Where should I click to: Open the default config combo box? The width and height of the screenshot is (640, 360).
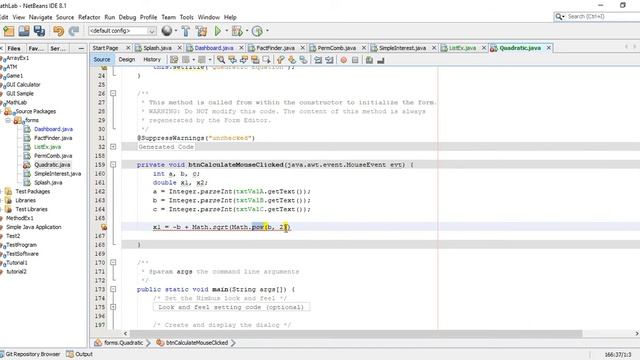click(x=122, y=31)
